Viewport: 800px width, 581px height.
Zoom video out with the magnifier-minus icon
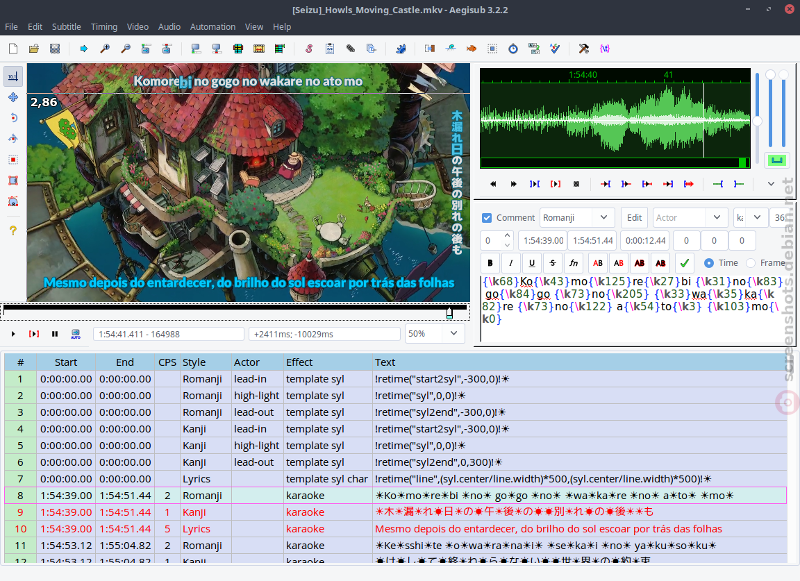(126, 49)
